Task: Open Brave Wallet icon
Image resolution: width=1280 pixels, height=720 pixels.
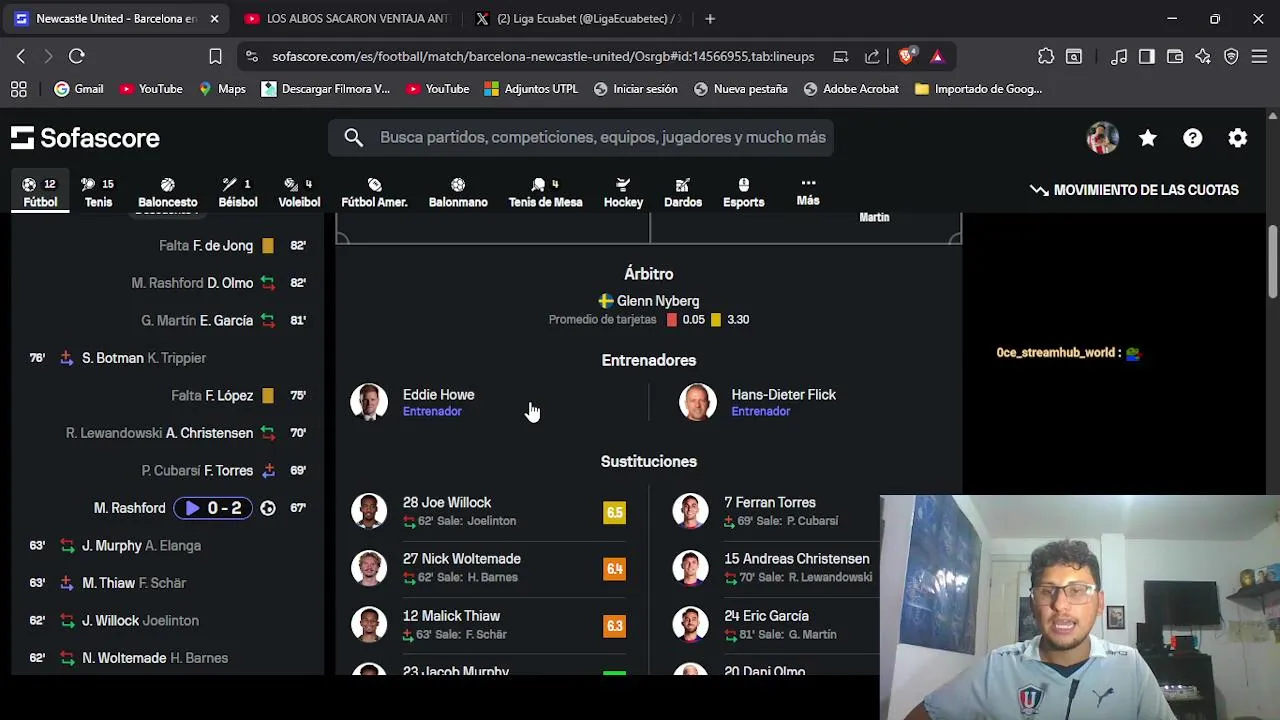Action: [x=1175, y=56]
